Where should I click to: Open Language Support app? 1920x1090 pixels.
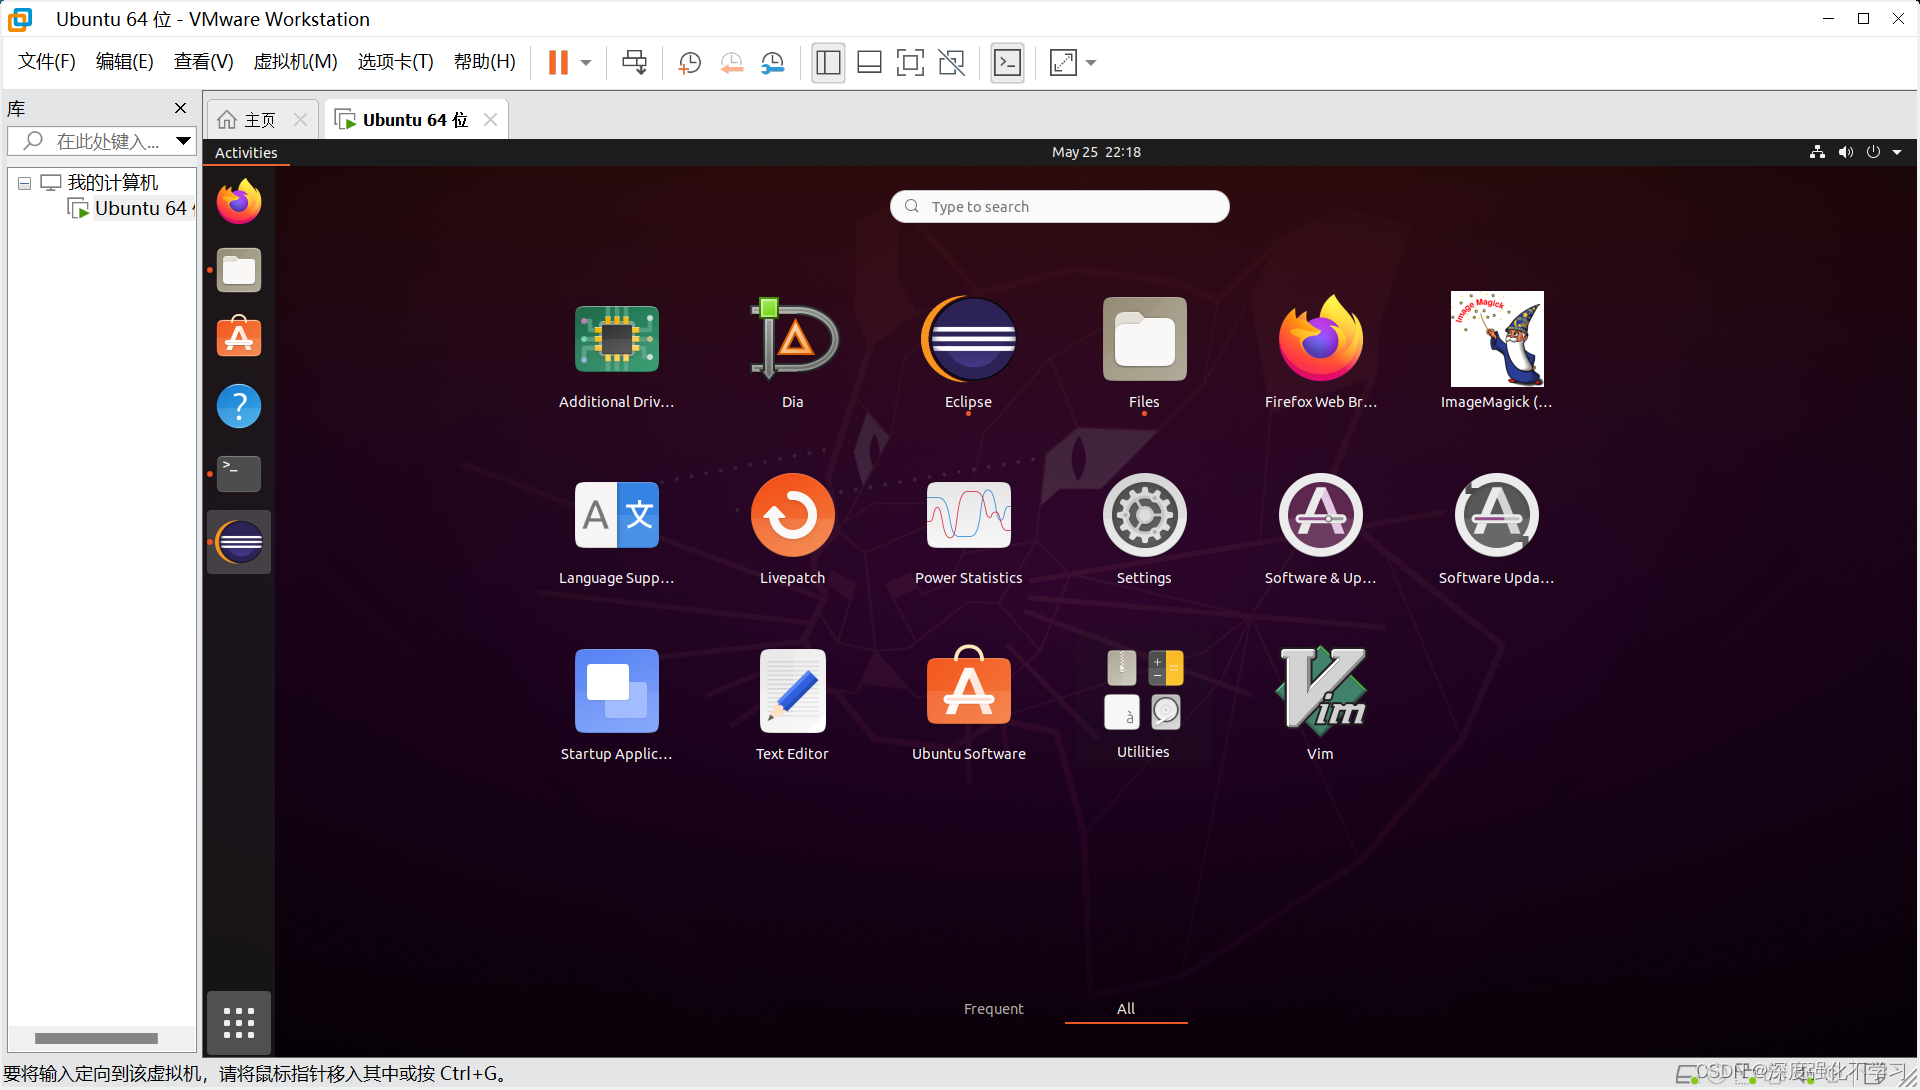click(616, 530)
